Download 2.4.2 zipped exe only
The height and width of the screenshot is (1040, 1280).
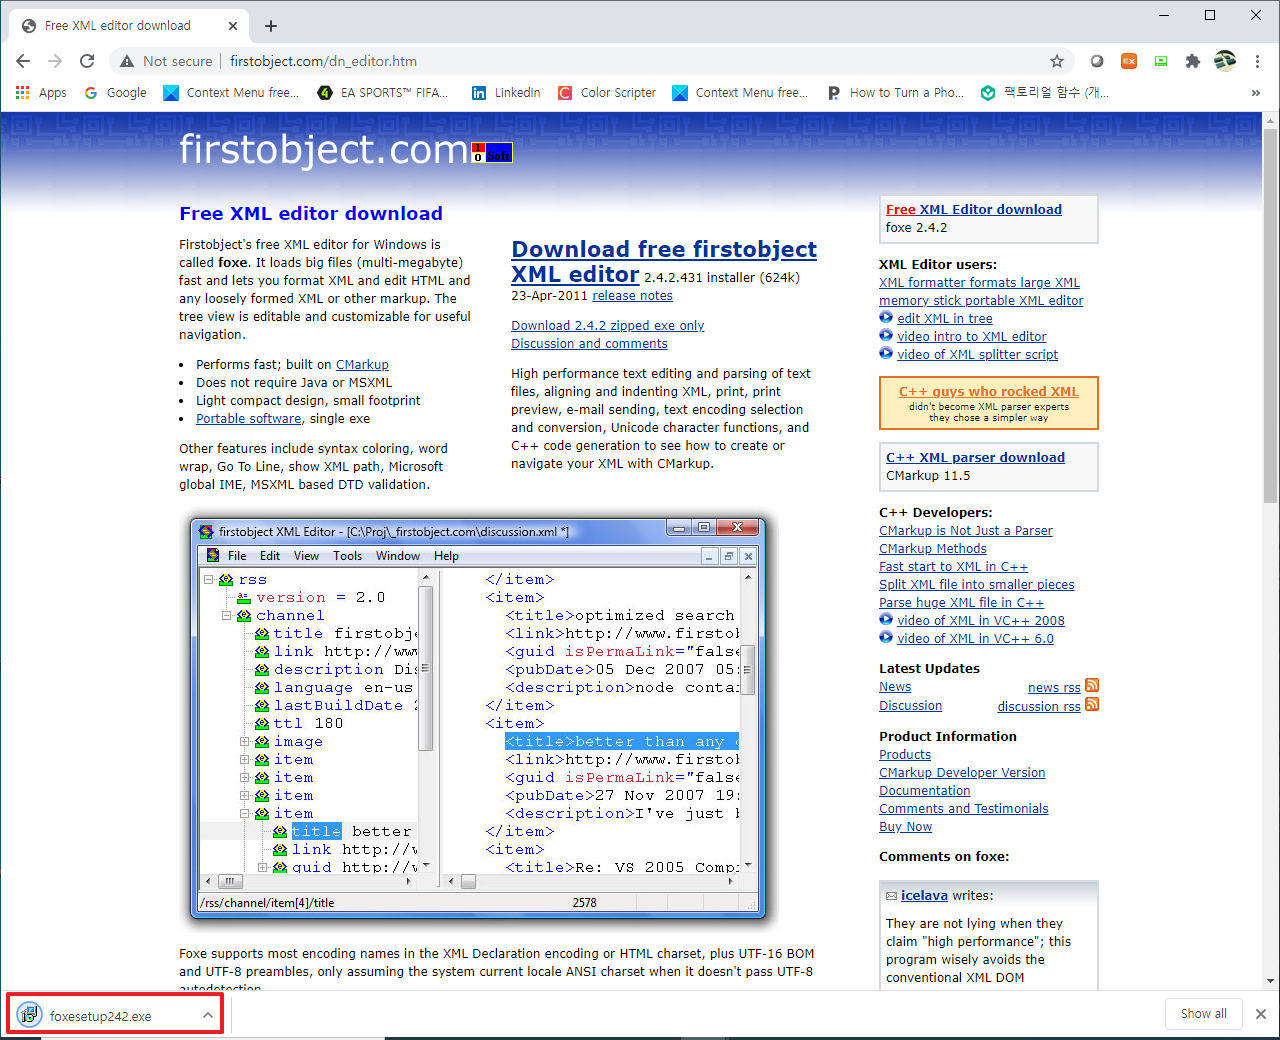(607, 326)
